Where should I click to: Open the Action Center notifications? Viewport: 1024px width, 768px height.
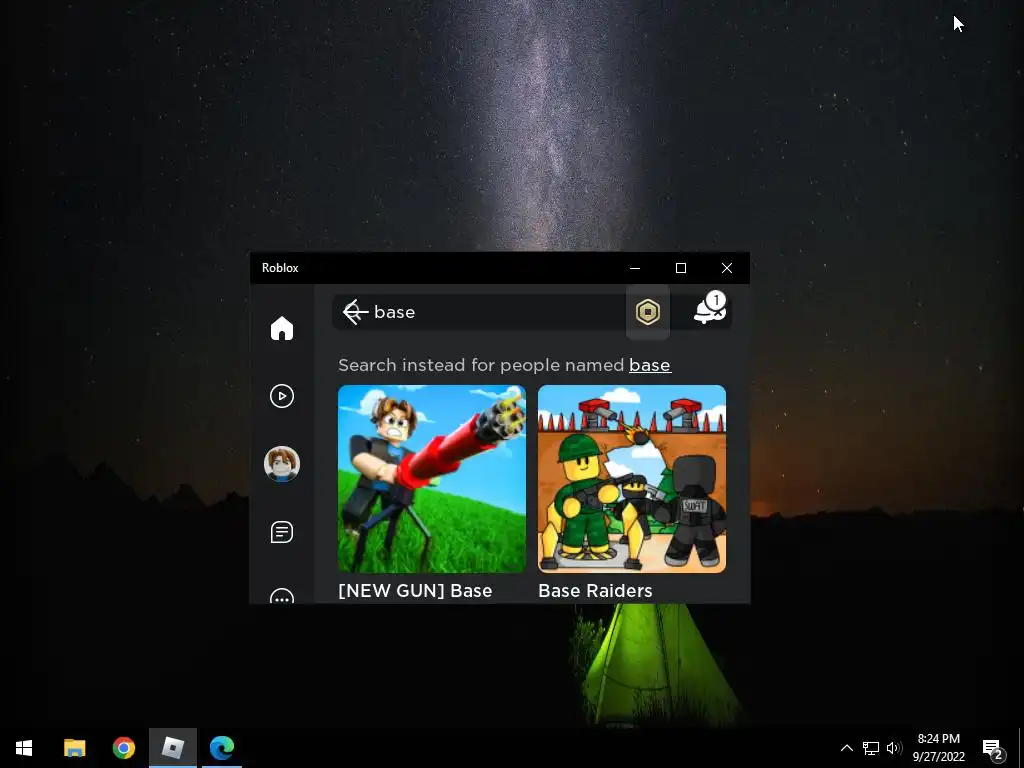pos(993,748)
